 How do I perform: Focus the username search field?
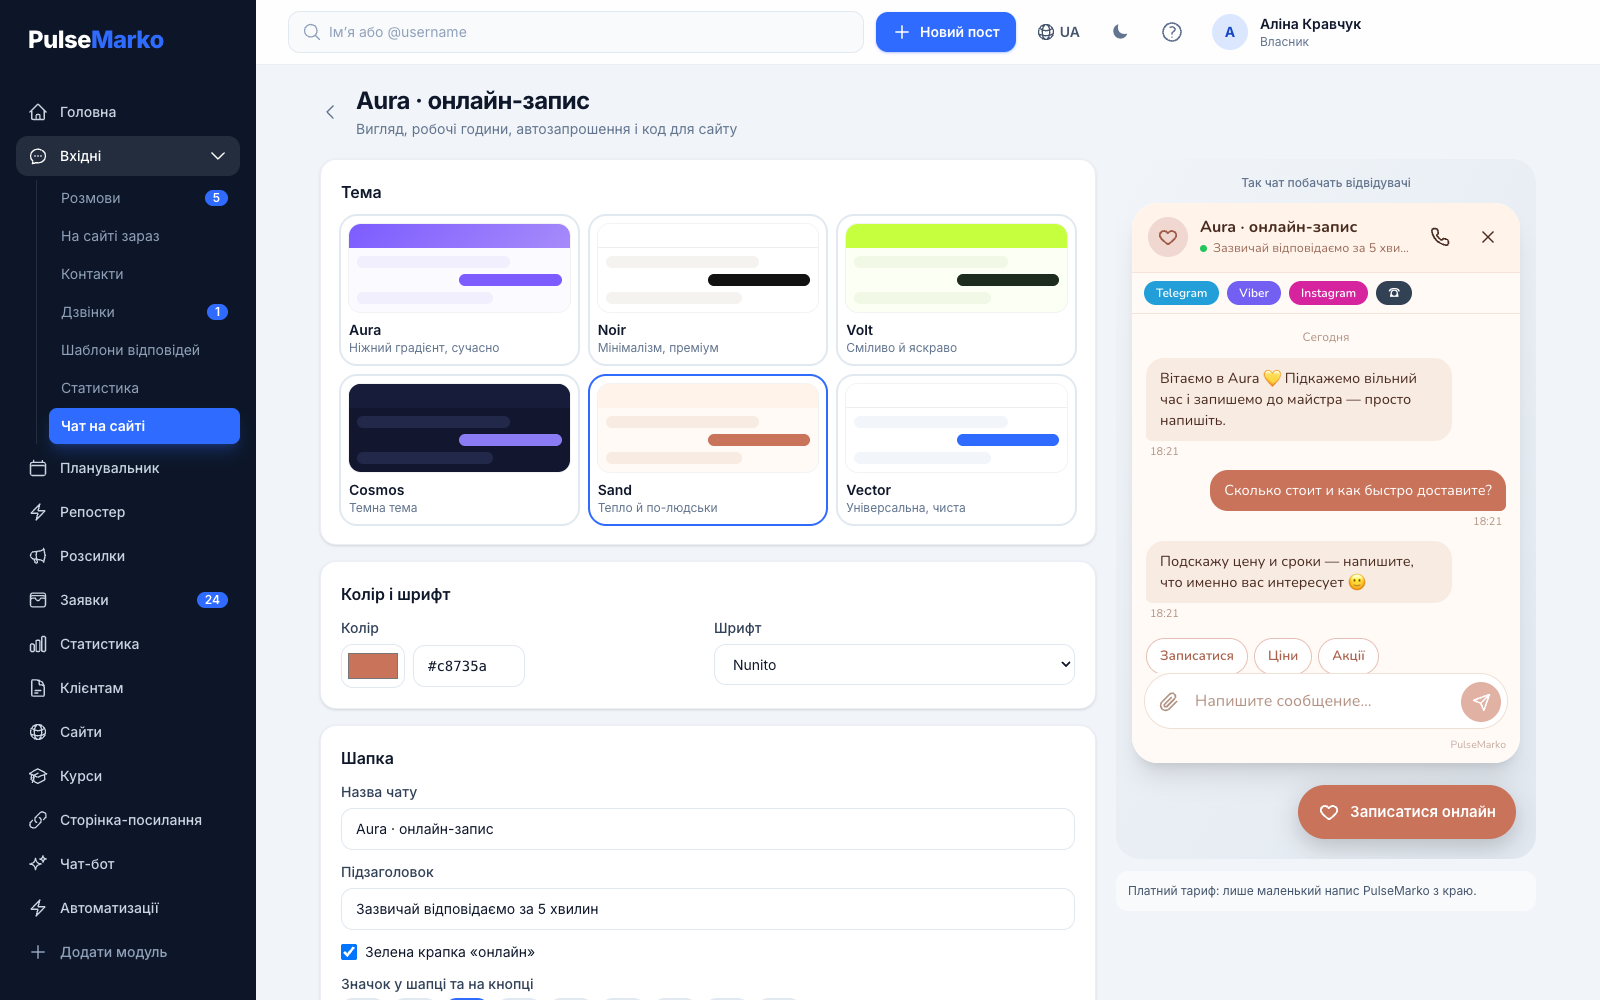point(576,32)
